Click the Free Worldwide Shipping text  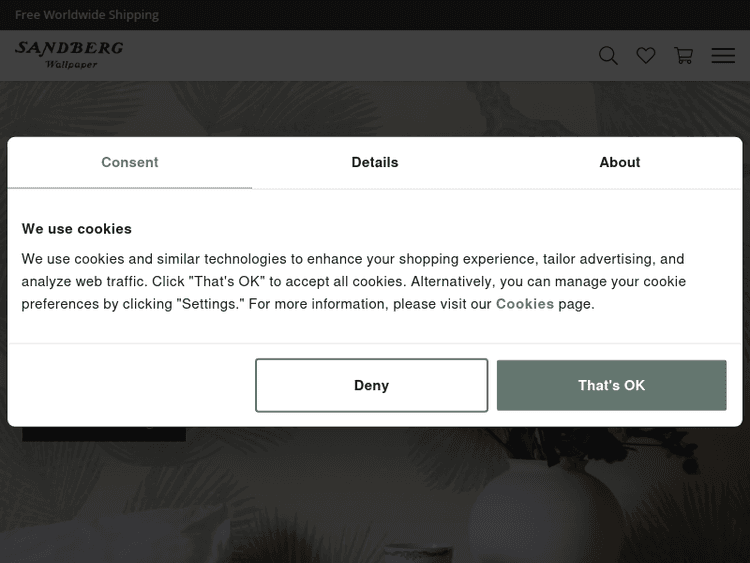pos(87,15)
